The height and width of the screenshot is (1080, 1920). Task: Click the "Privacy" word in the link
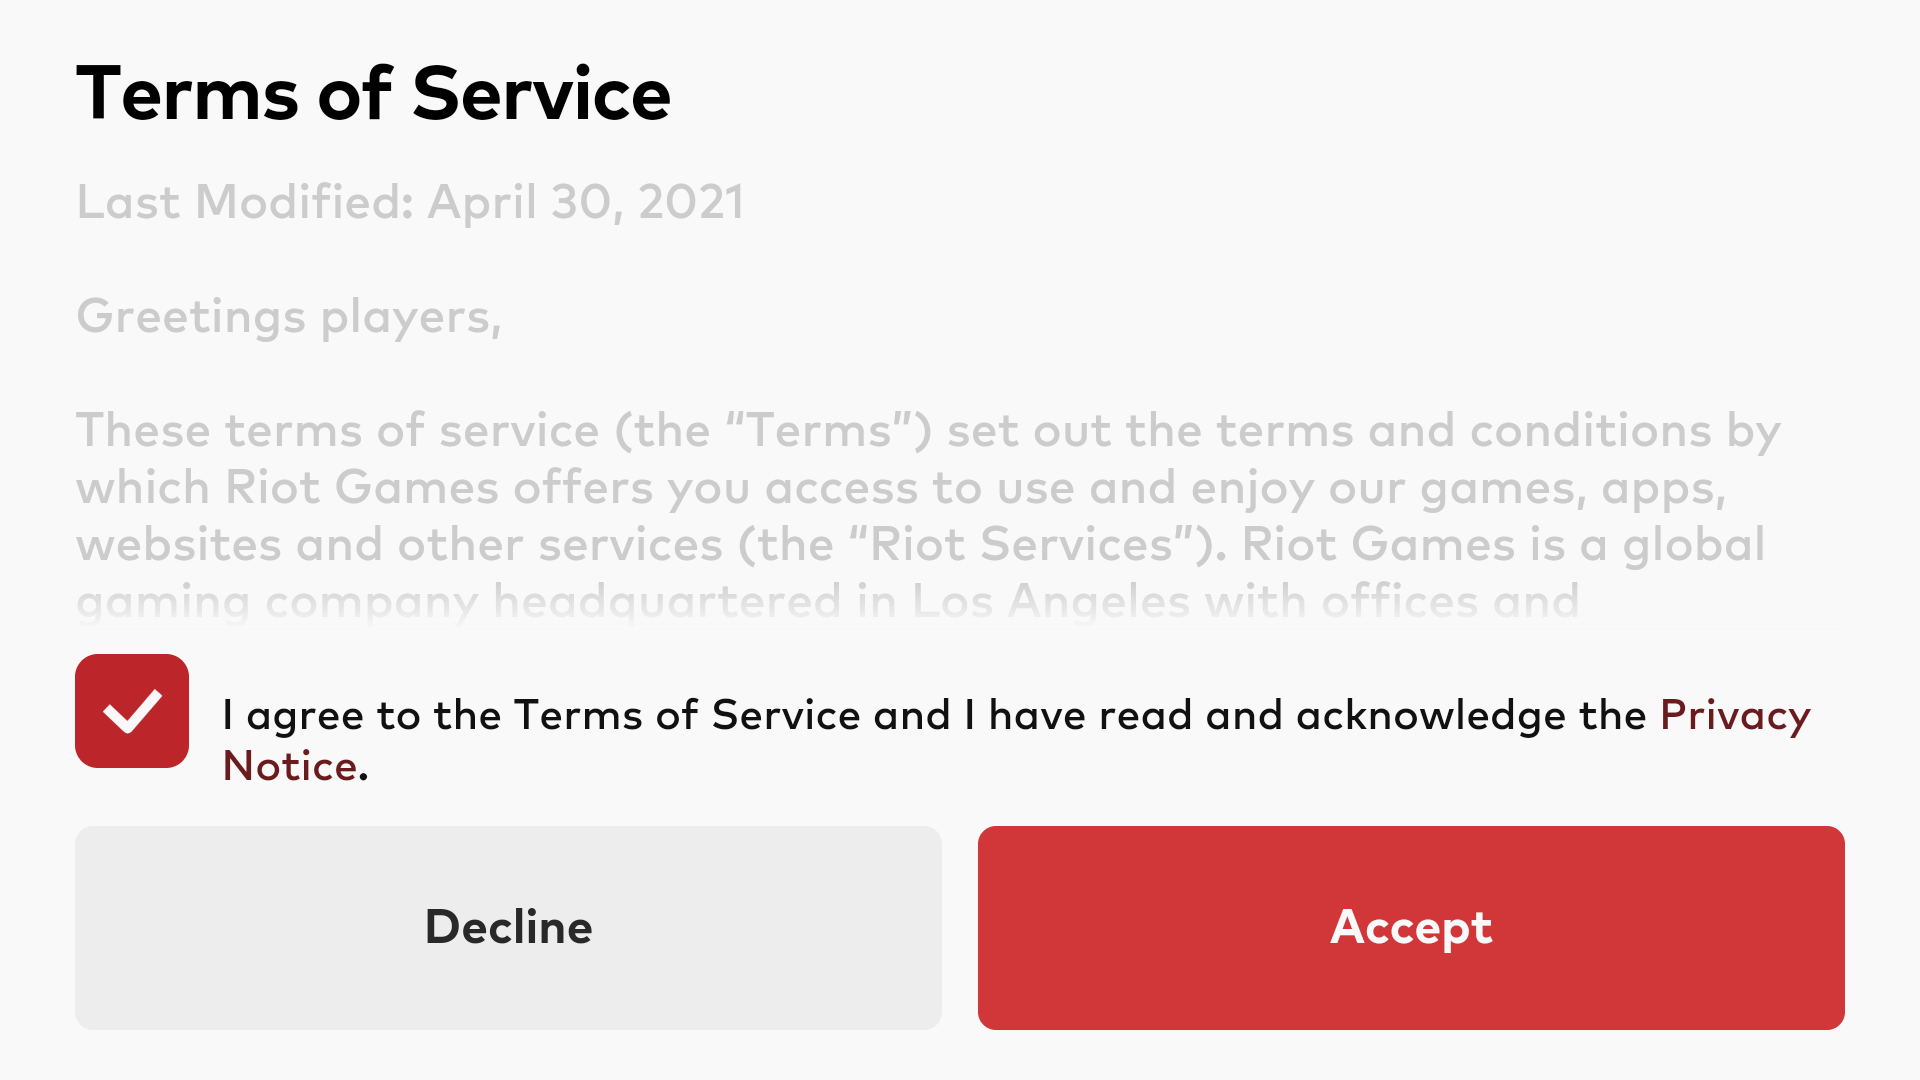pyautogui.click(x=1735, y=716)
